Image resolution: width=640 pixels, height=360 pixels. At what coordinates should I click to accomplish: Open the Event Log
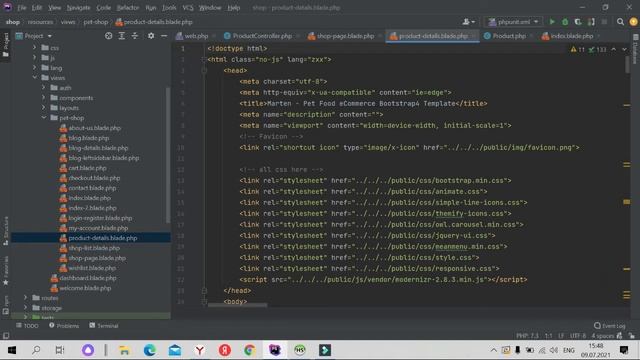point(609,326)
